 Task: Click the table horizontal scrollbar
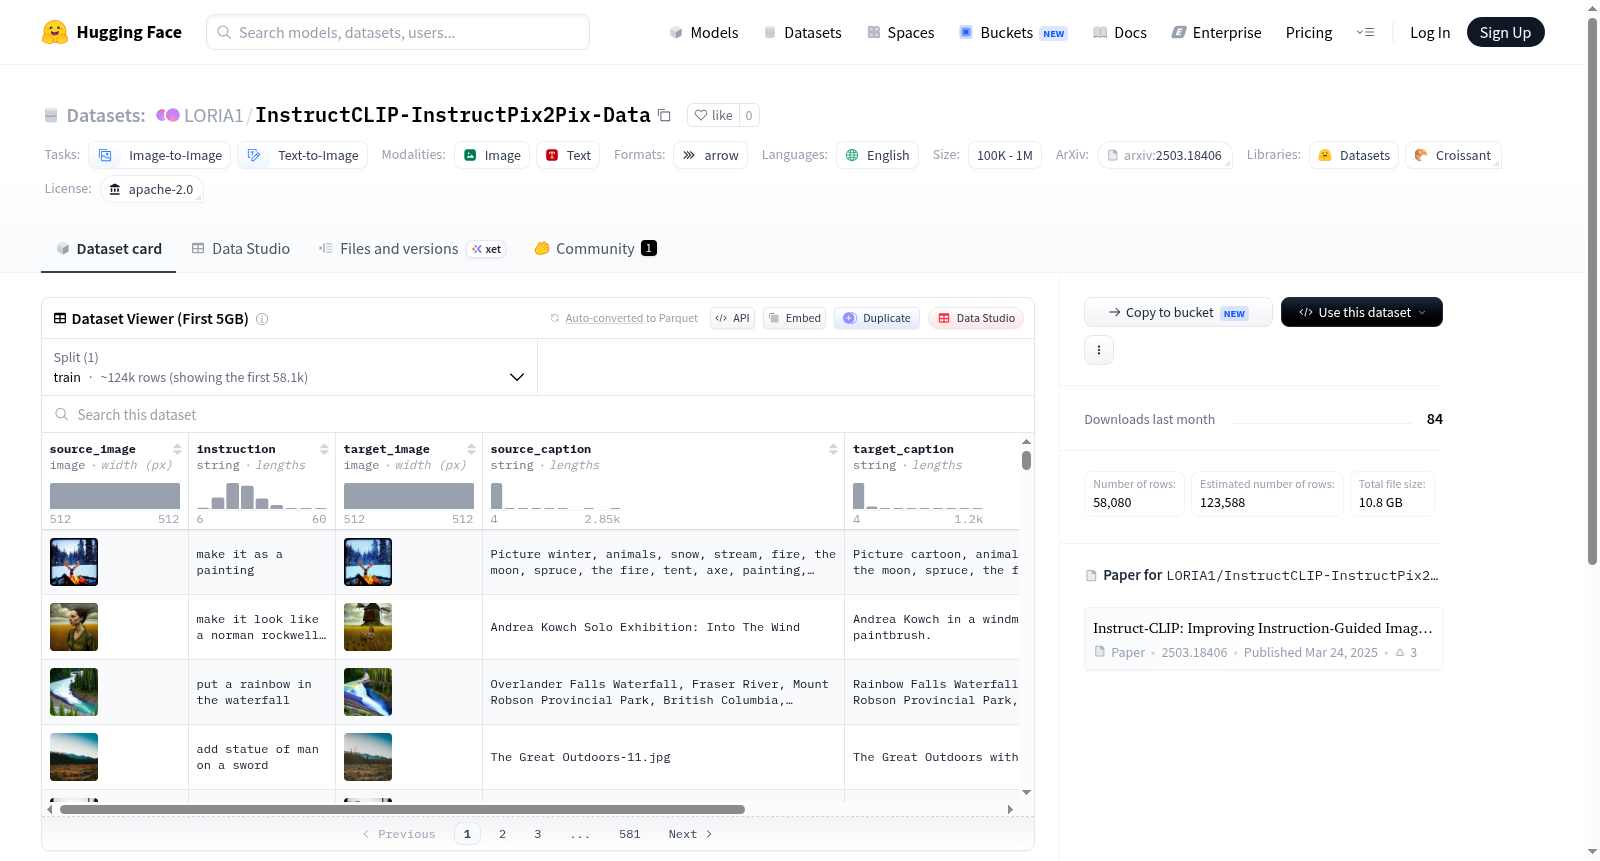(402, 809)
